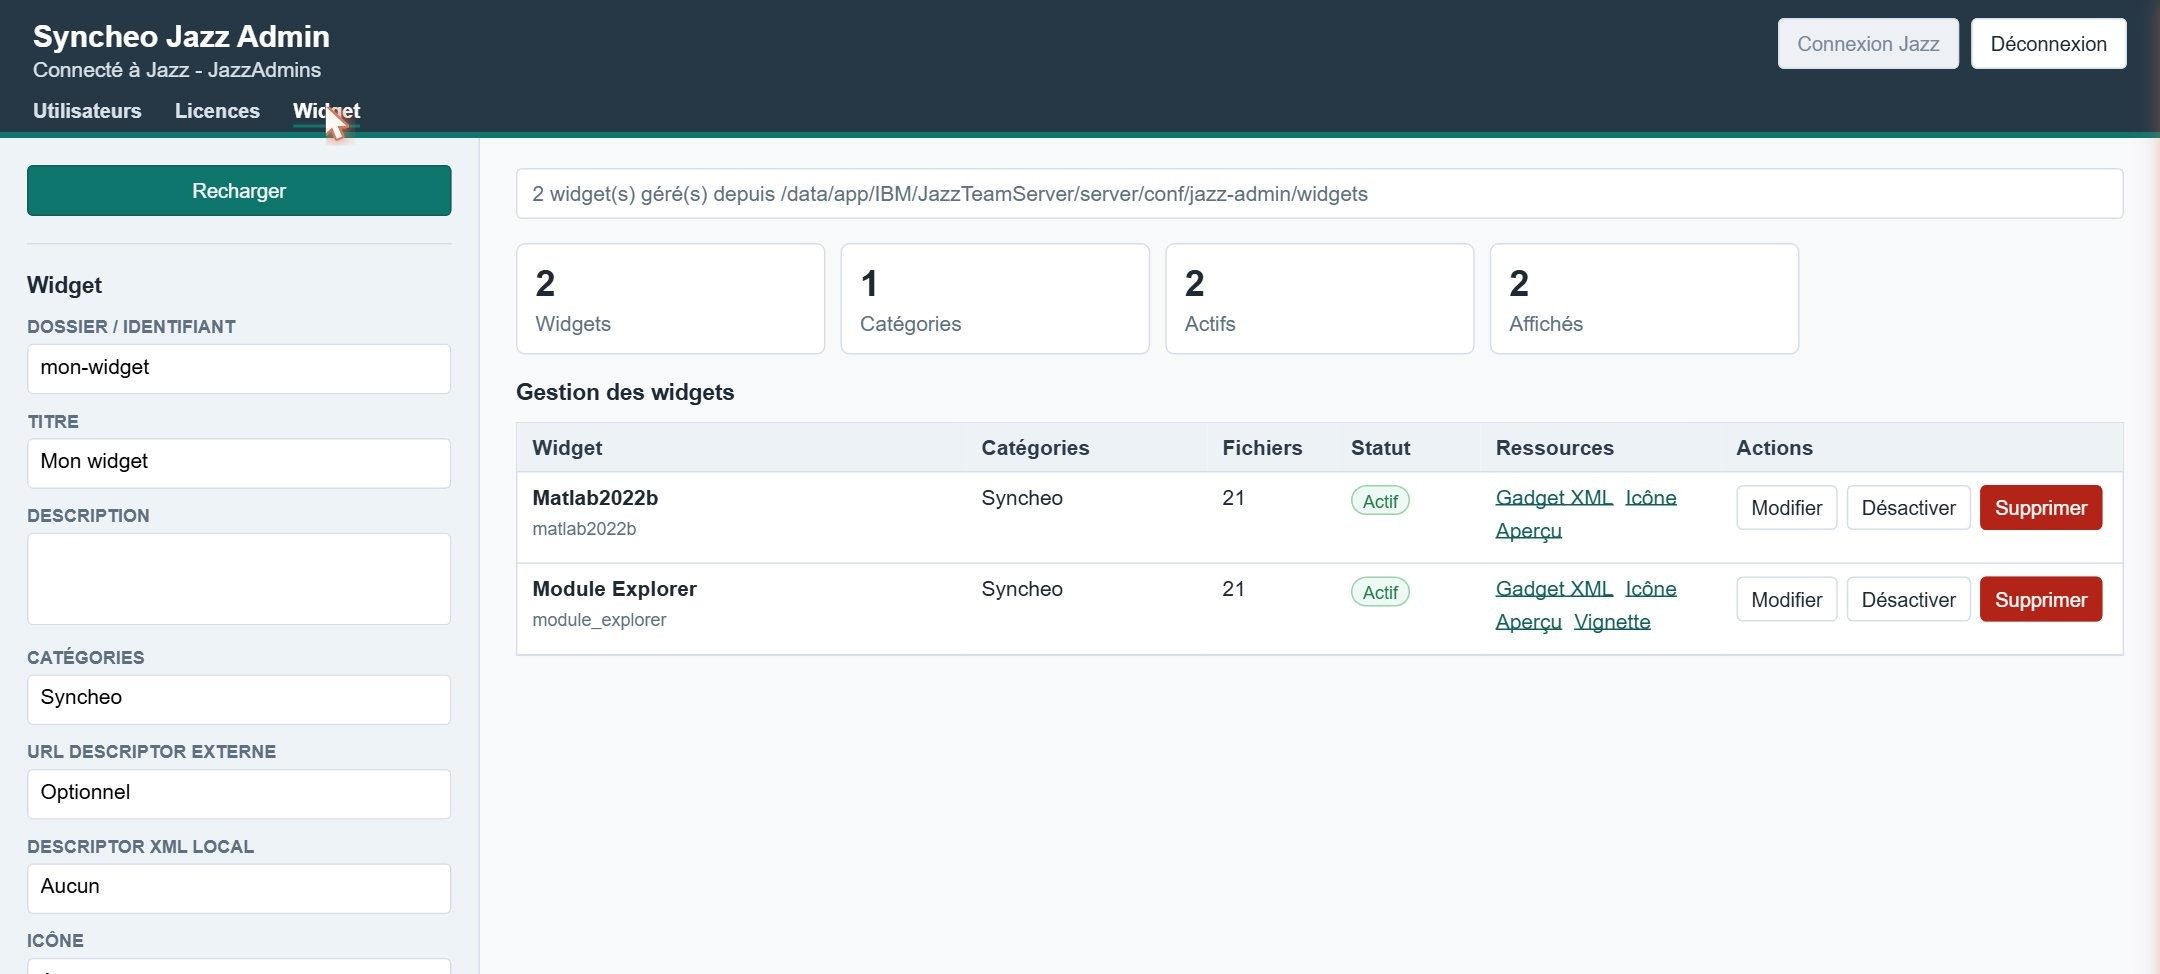Click the URL Descriptor Externe field
Screen dimensions: 2160x974
point(239,793)
